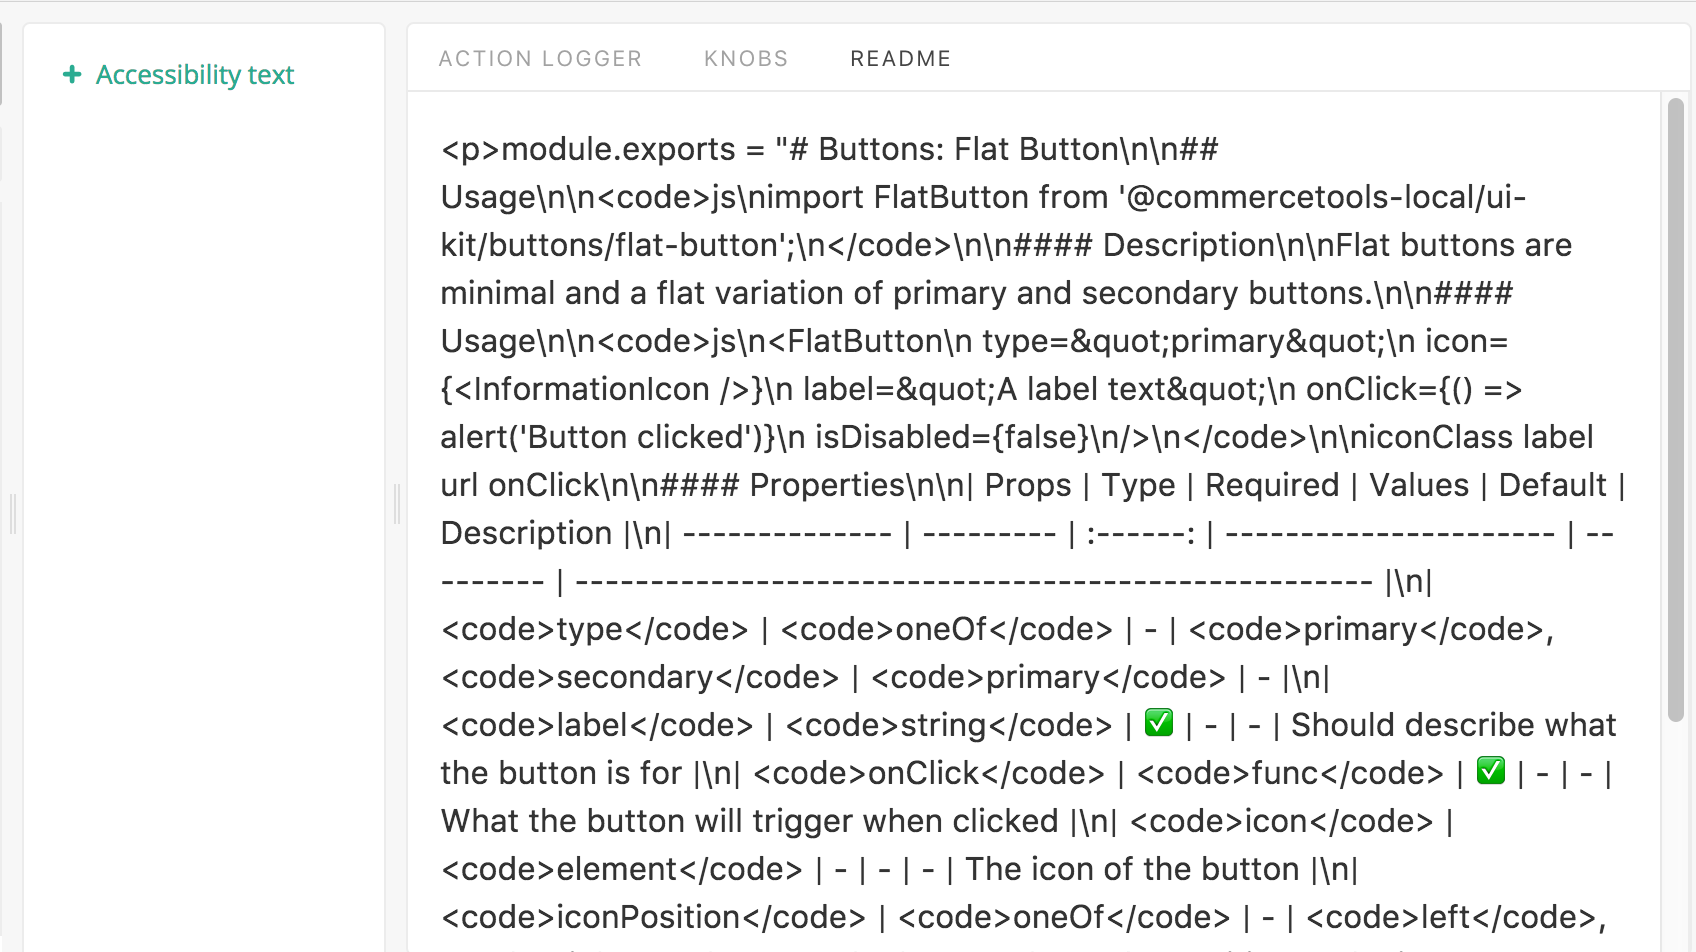This screenshot has height=952, width=1696.
Task: Click the README panel vertical scrollbar thumb
Action: [1676, 409]
